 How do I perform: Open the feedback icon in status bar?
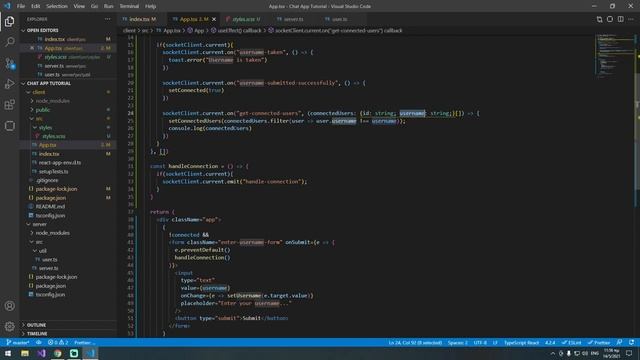tap(620, 342)
